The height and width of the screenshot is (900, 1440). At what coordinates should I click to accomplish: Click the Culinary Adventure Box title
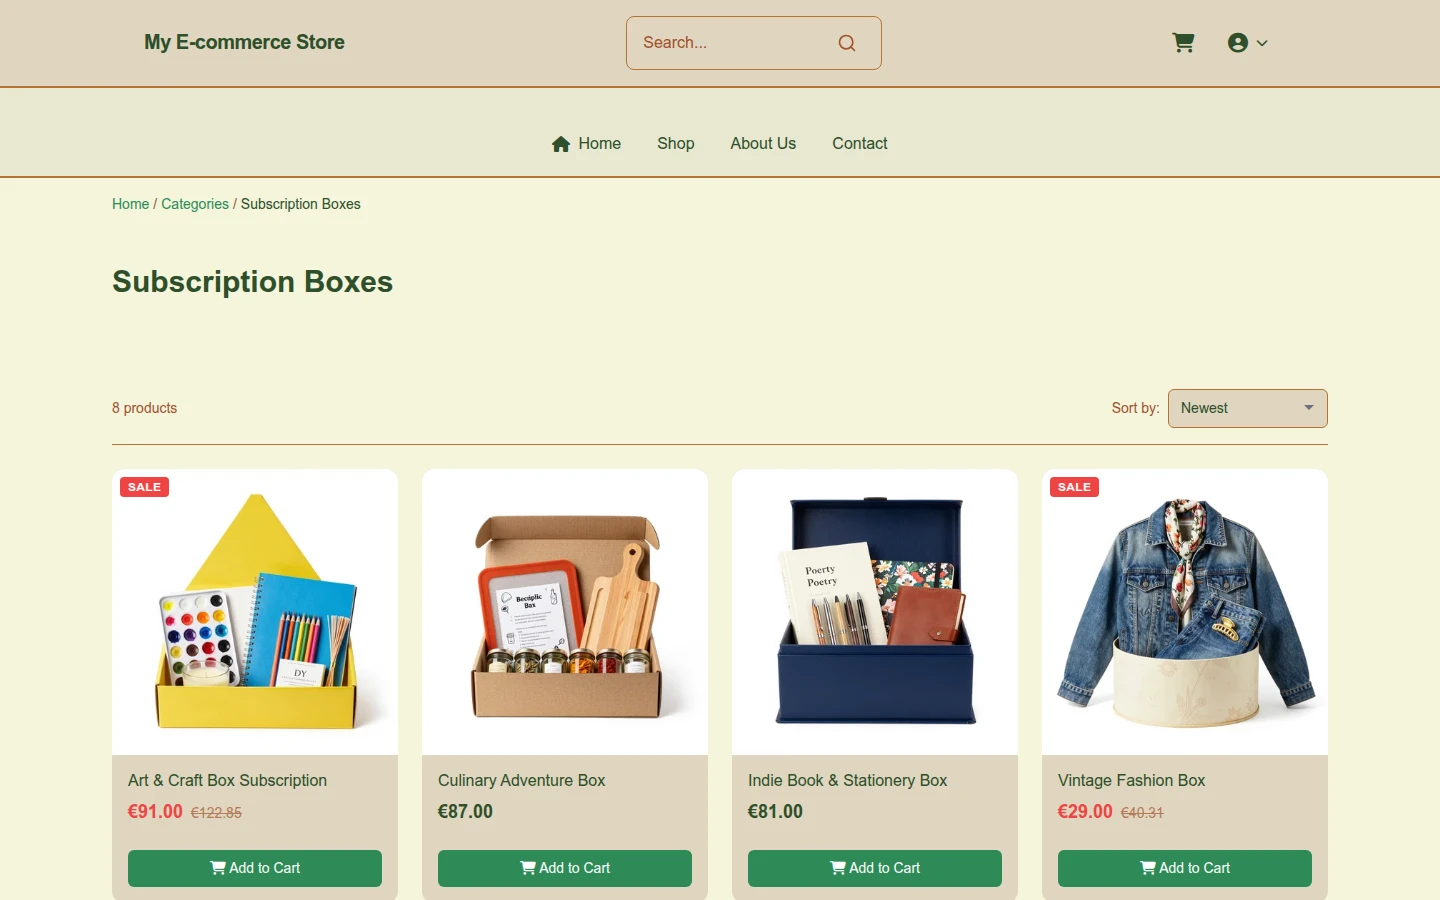tap(521, 780)
